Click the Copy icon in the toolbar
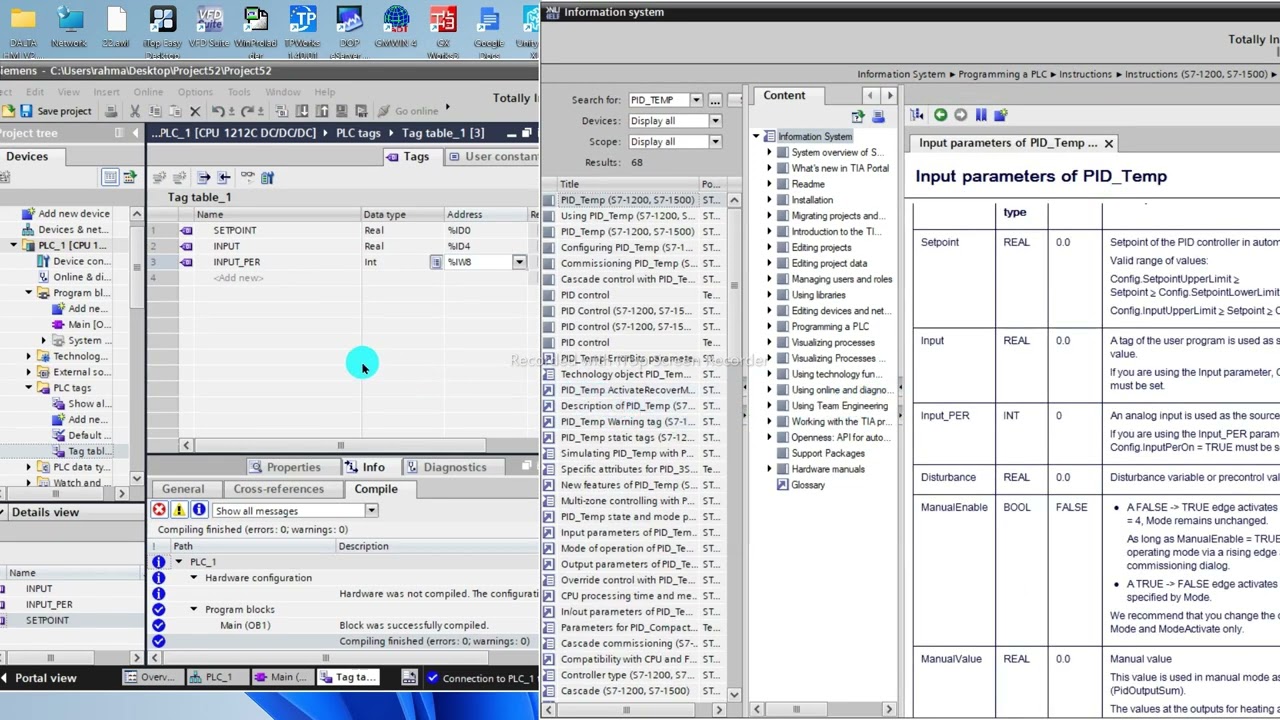The width and height of the screenshot is (1280, 720). [155, 111]
